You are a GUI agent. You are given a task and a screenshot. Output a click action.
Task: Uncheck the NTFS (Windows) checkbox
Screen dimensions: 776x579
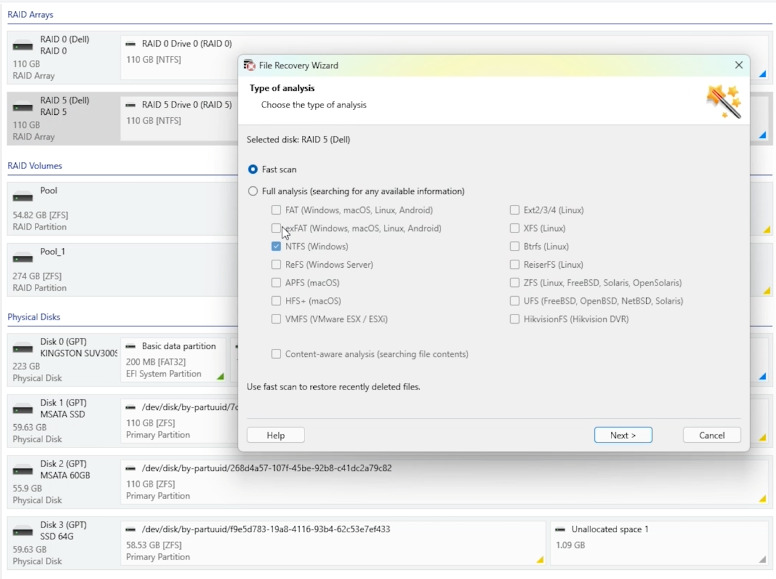point(276,246)
